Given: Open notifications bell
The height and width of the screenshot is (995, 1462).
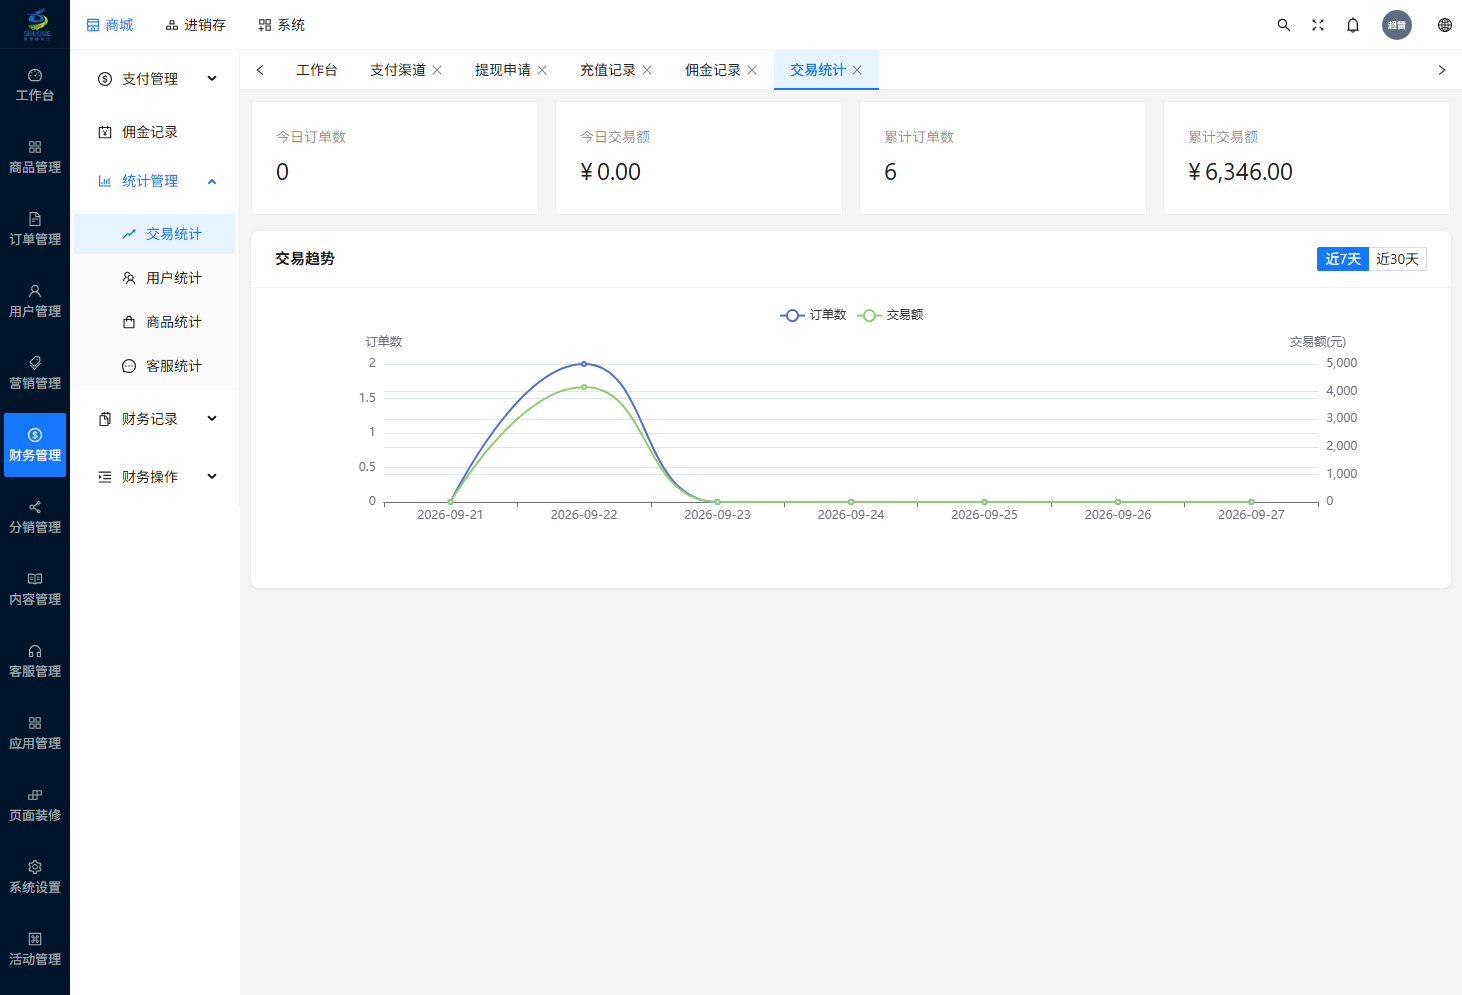Looking at the screenshot, I should [x=1353, y=25].
